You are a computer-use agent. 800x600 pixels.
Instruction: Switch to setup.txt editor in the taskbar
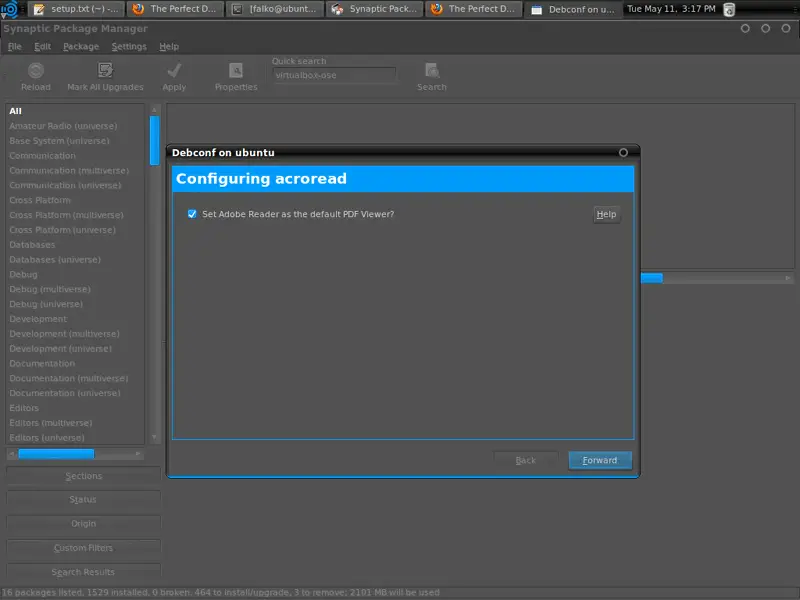point(76,9)
